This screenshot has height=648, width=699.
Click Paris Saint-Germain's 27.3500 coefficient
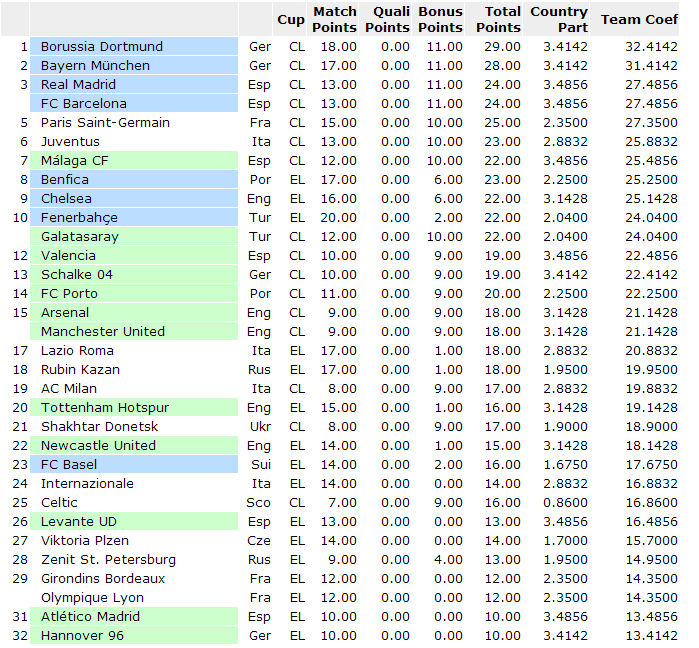coord(651,123)
